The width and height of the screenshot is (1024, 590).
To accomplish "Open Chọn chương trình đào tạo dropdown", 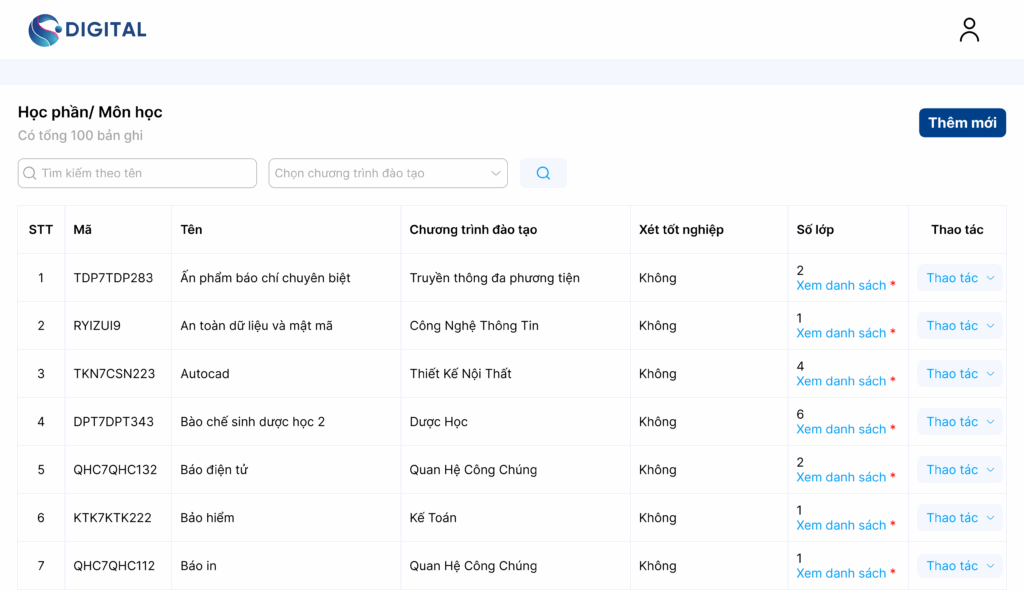I will coord(387,173).
